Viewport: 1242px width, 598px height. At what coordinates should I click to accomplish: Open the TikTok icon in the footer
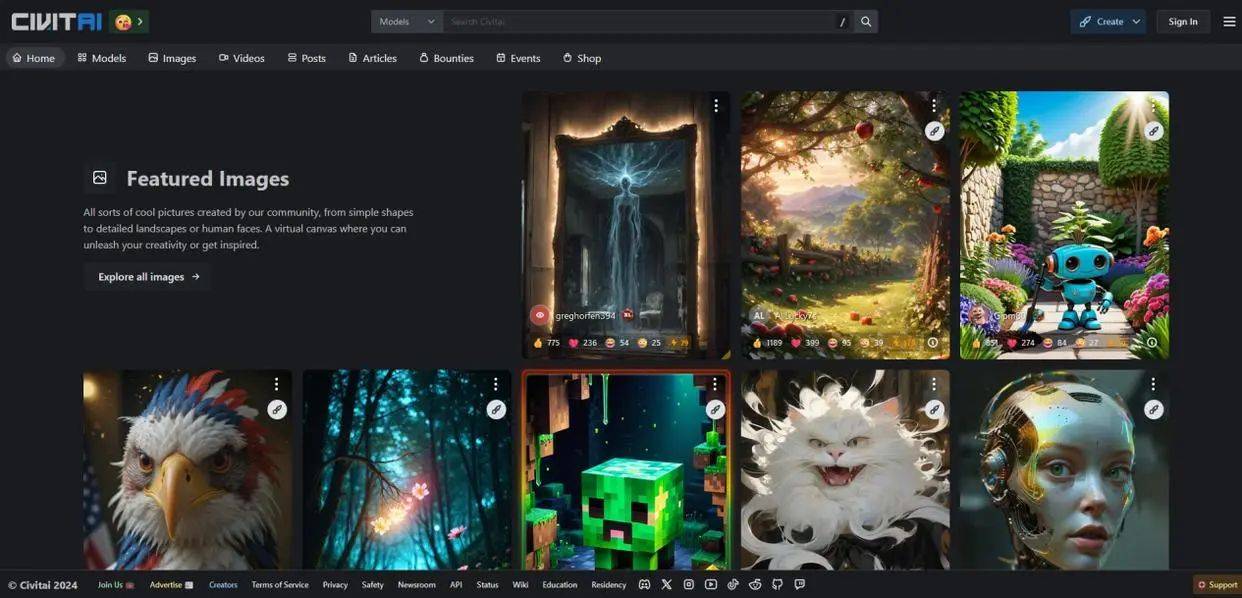[x=733, y=584]
